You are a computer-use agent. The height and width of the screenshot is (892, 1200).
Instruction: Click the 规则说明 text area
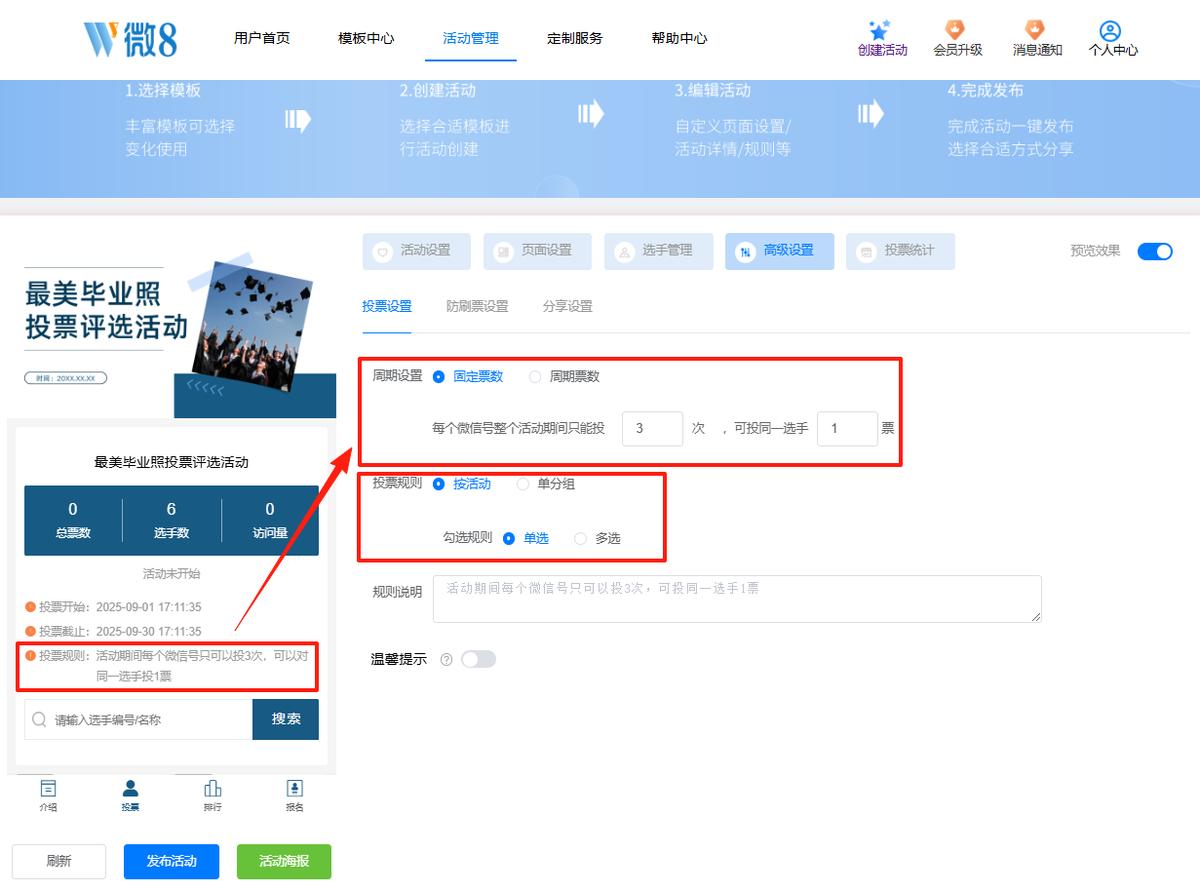pos(737,599)
